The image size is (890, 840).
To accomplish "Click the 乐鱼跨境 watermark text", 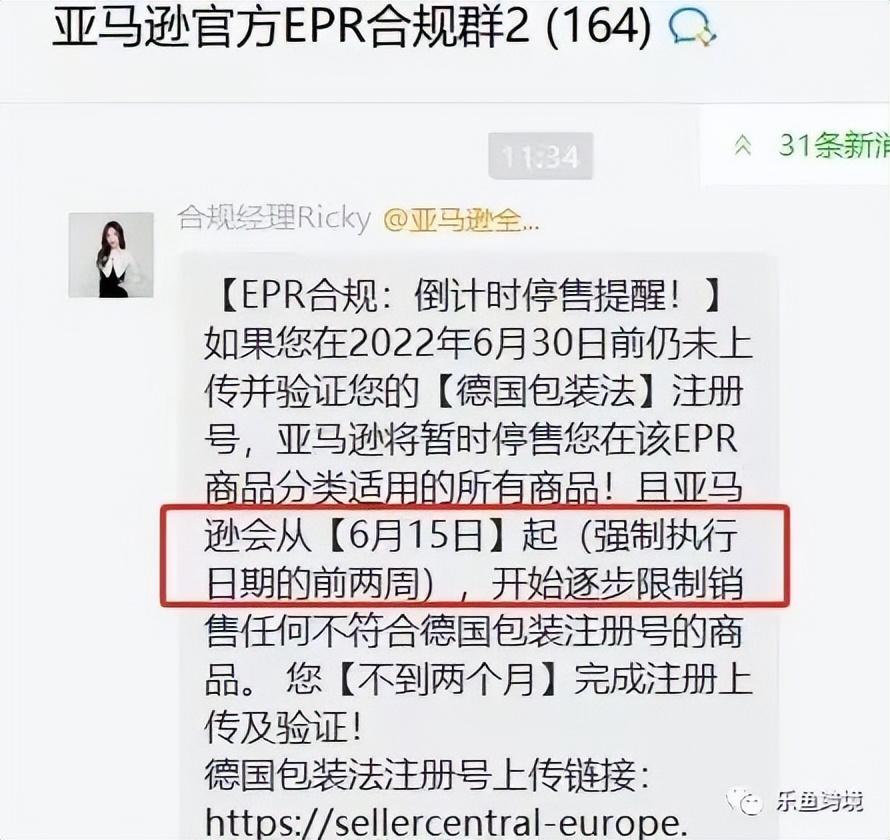I will tap(820, 801).
